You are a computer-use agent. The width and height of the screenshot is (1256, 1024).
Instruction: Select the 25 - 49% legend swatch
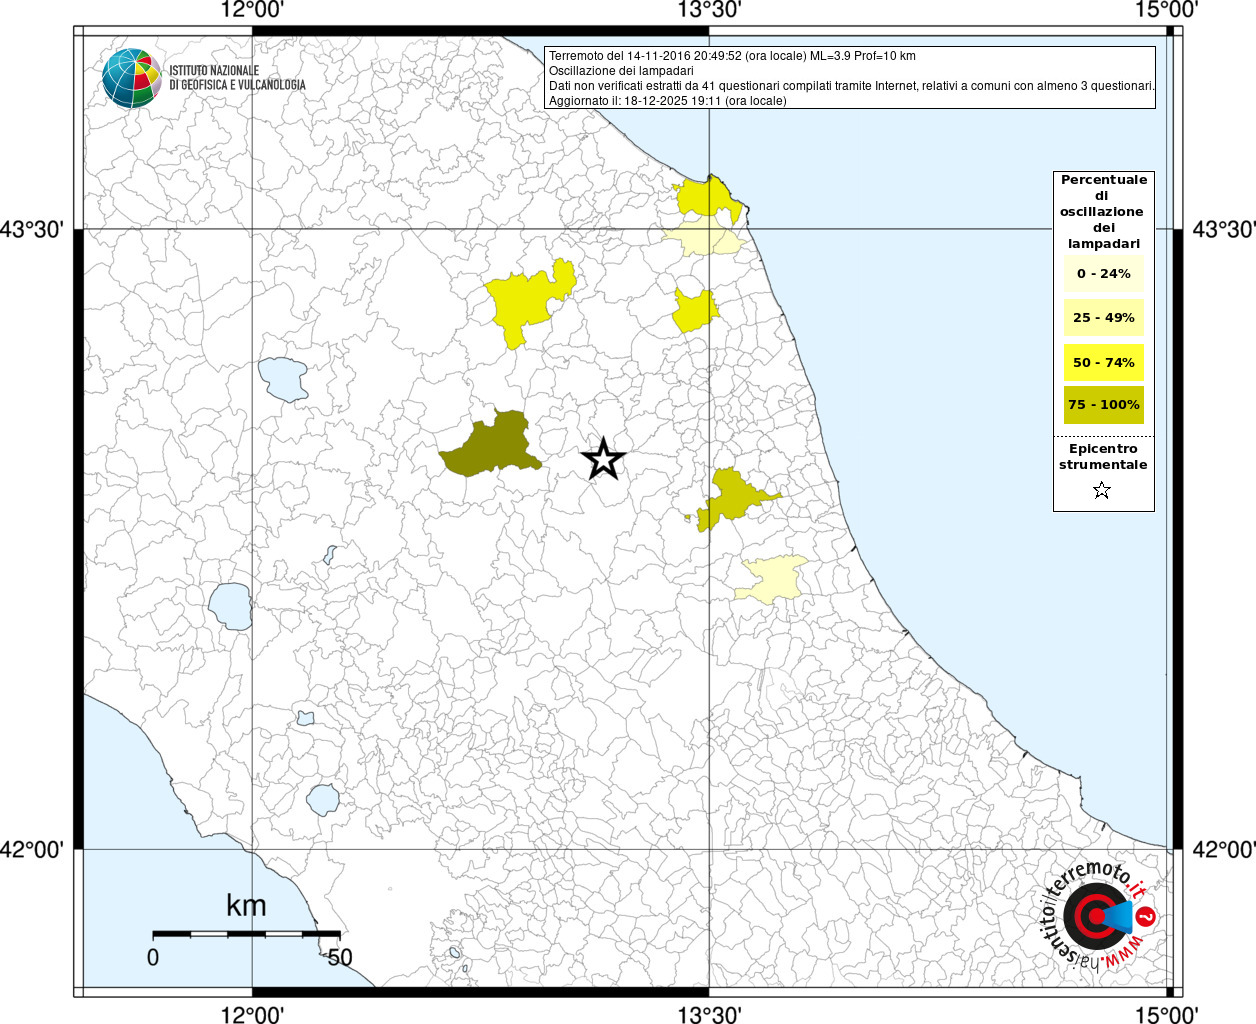click(1103, 318)
